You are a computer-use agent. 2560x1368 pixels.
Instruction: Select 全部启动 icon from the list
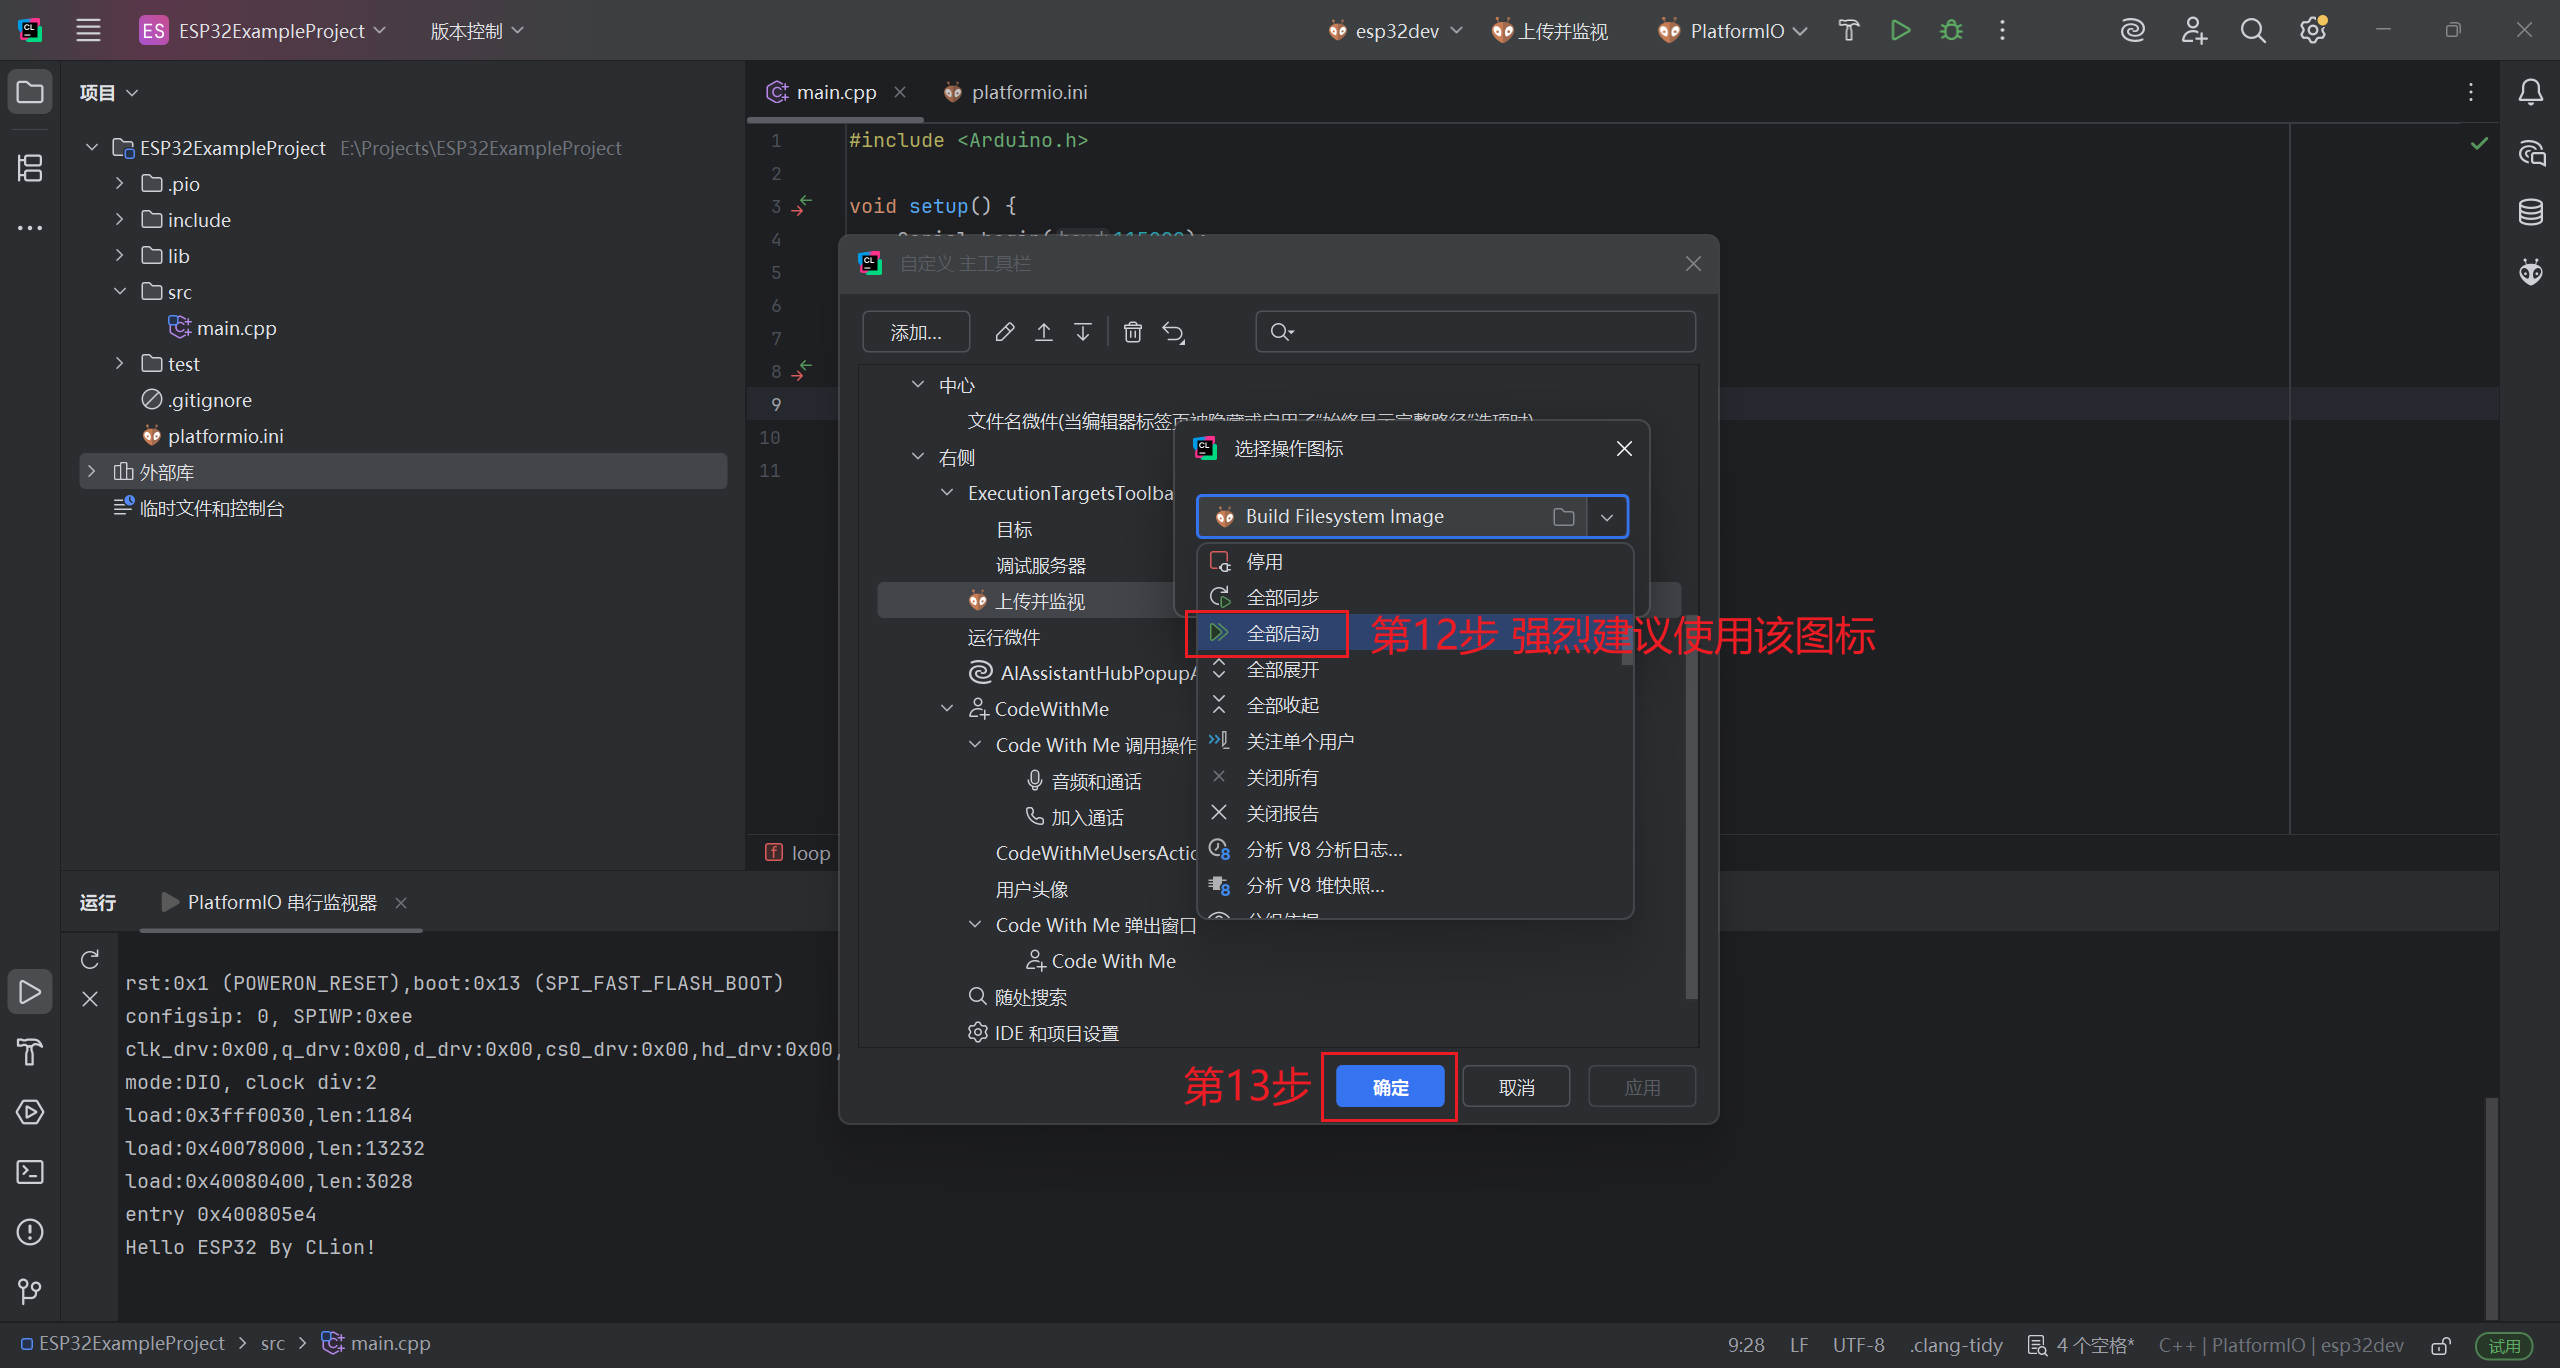pyautogui.click(x=1282, y=633)
